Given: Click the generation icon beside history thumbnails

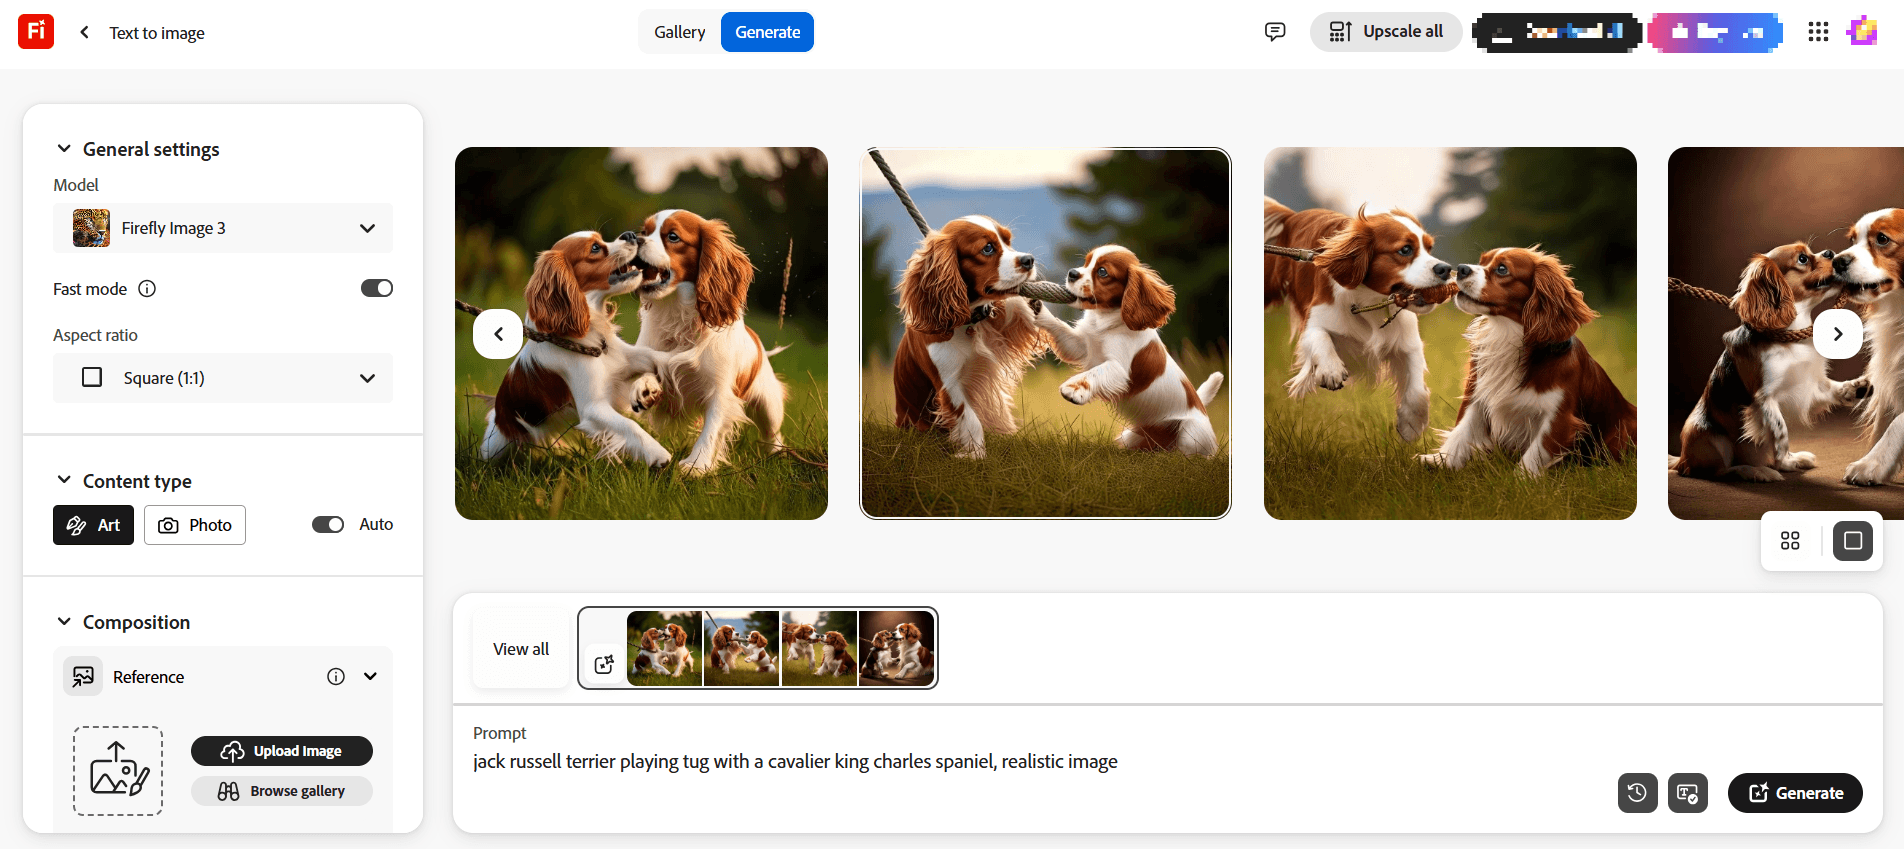Looking at the screenshot, I should (604, 664).
